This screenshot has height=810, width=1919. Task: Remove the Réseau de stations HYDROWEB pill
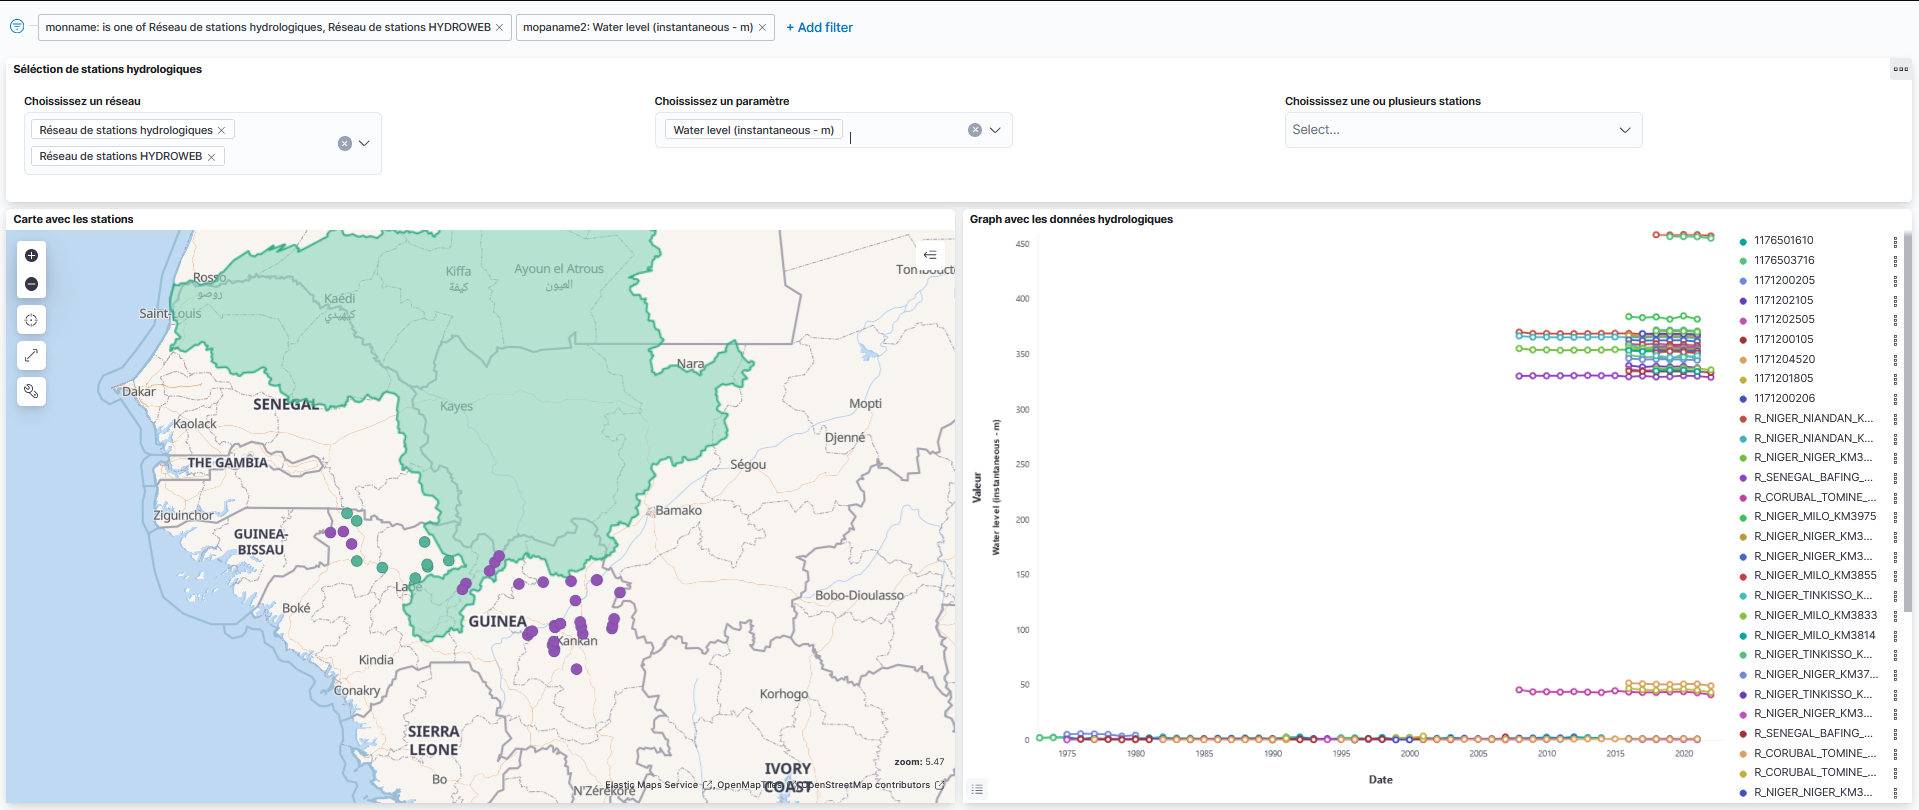(211, 157)
